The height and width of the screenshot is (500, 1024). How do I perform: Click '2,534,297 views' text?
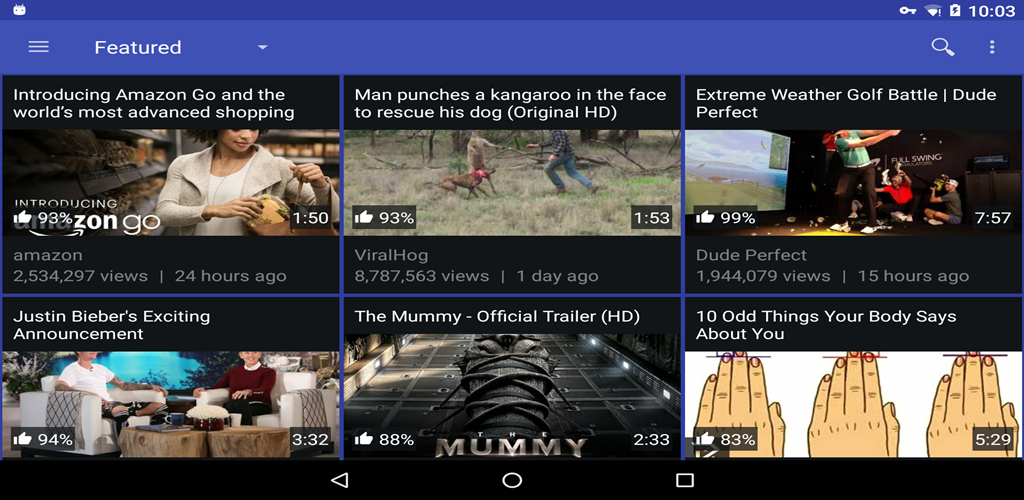tap(80, 276)
